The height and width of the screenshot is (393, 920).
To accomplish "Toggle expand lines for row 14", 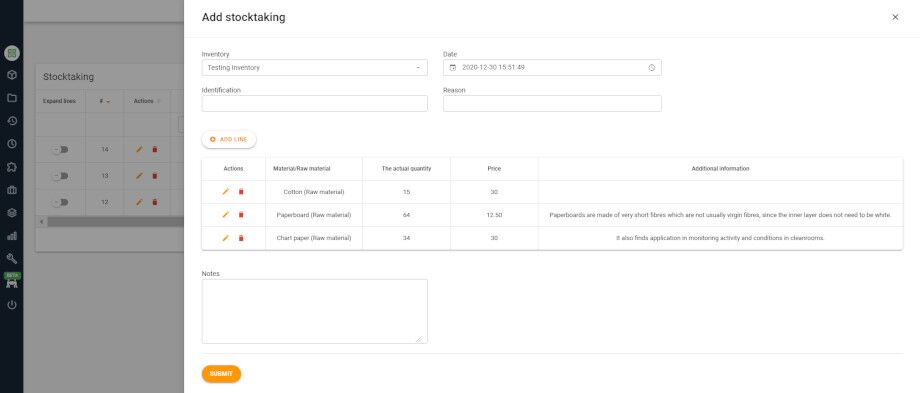I will point(60,150).
